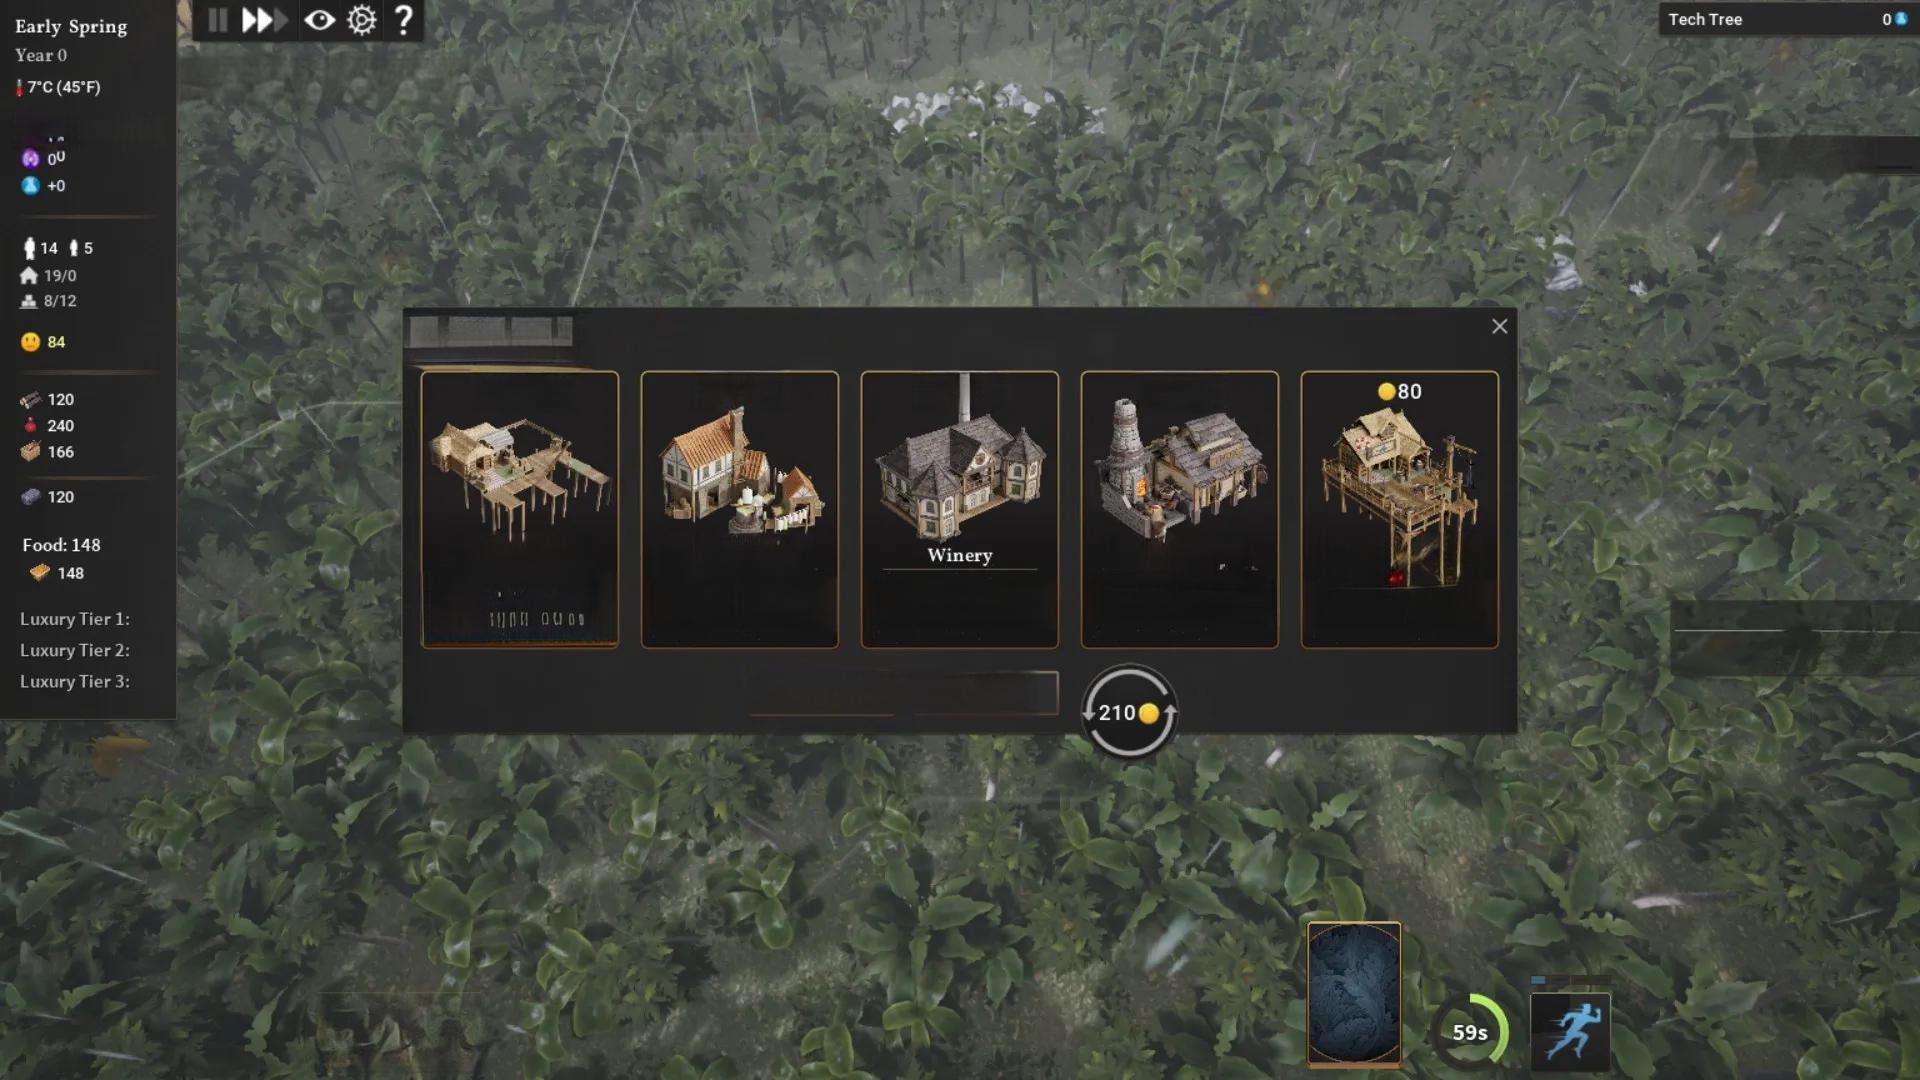Click the 59s circular countdown timer
This screenshot has width=1920, height=1080.
click(1469, 1032)
